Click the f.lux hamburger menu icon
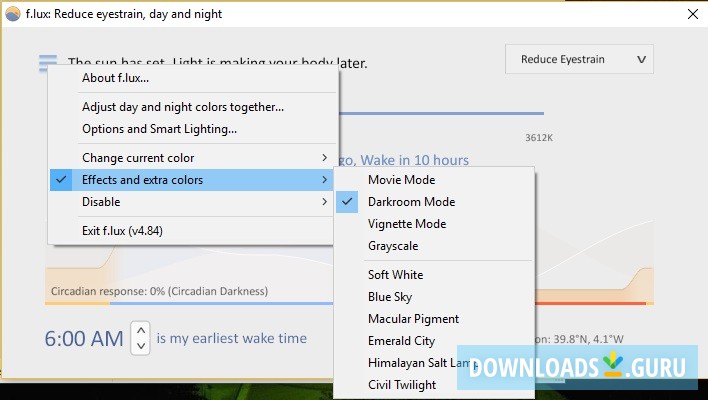This screenshot has width=708, height=400. click(48, 63)
